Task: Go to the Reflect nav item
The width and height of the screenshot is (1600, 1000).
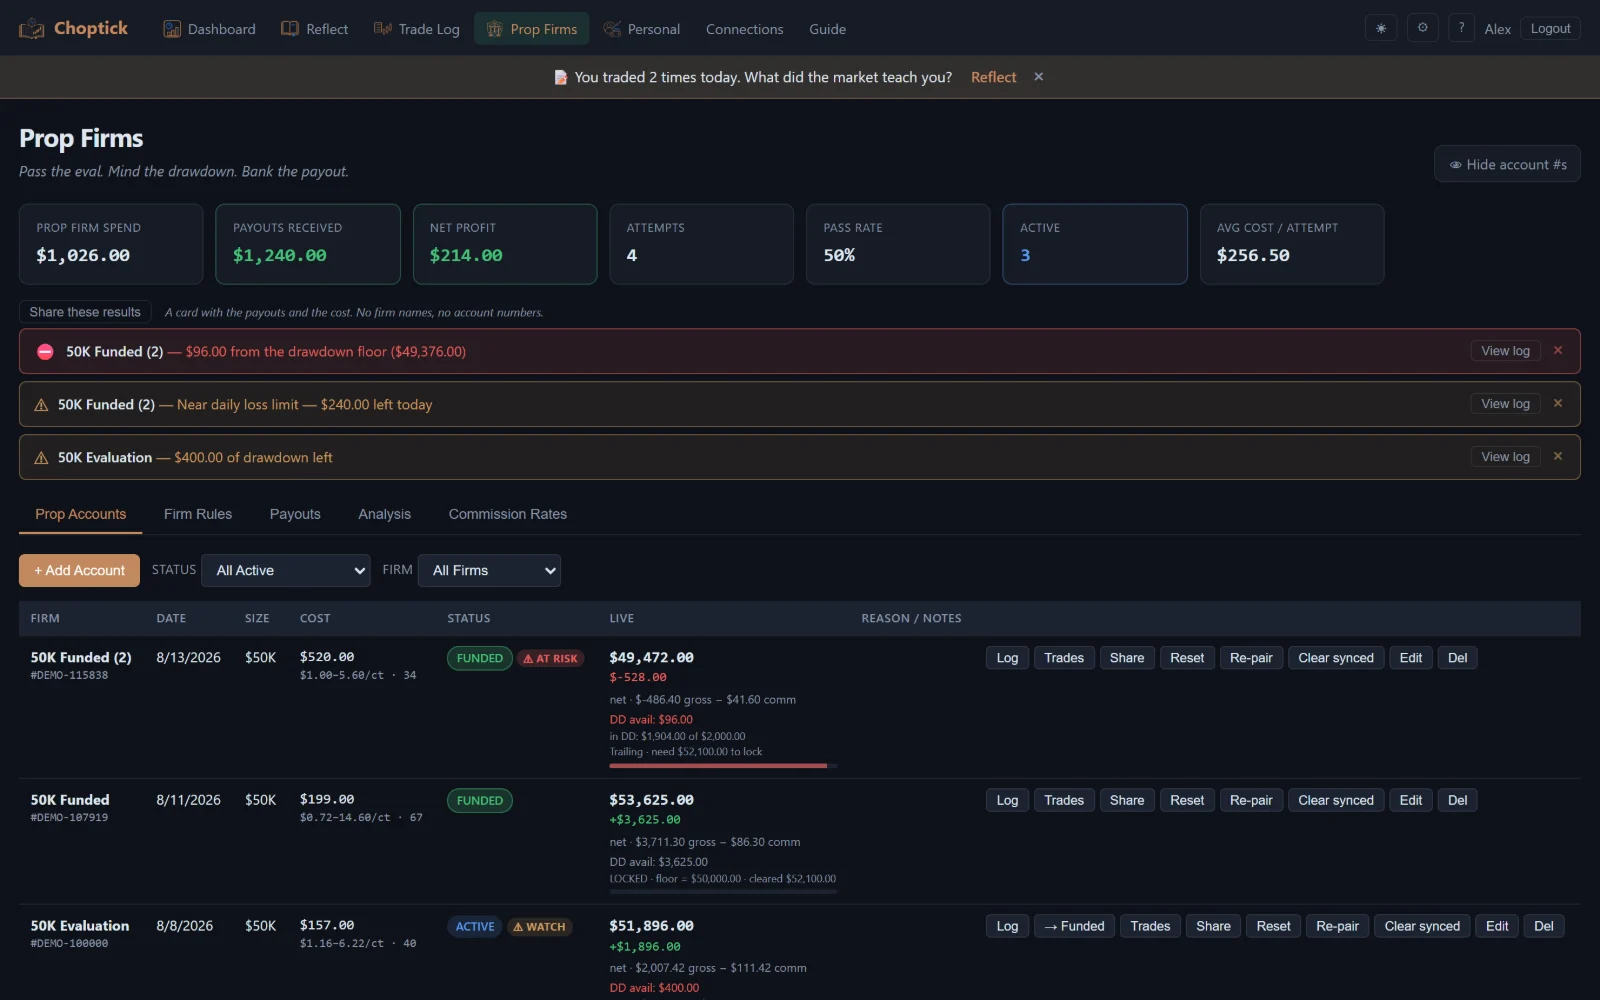Action: [x=314, y=29]
